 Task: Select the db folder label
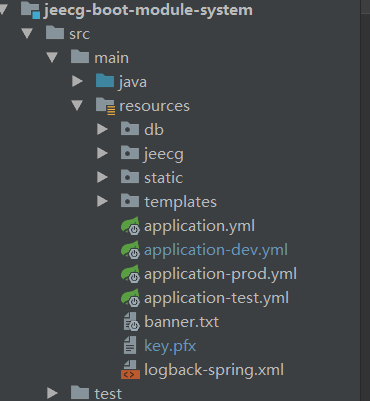pos(154,129)
